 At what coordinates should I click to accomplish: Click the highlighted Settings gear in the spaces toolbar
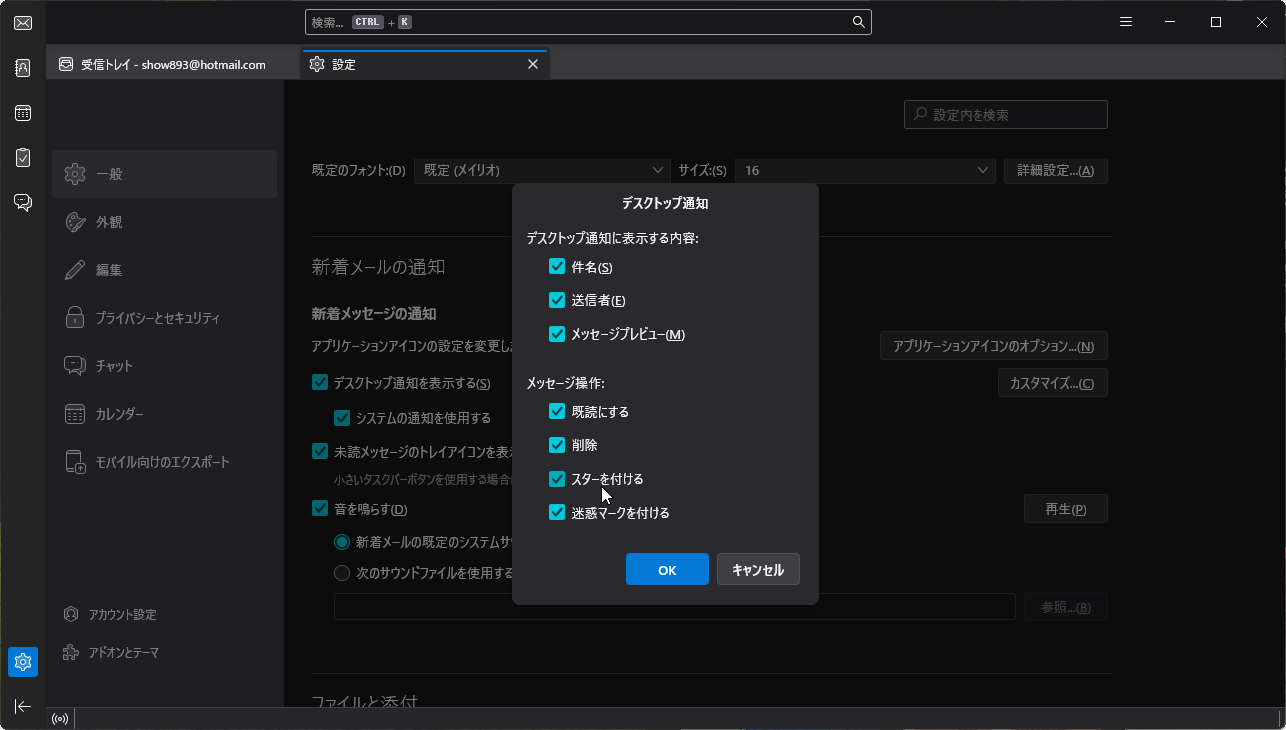[x=22, y=662]
